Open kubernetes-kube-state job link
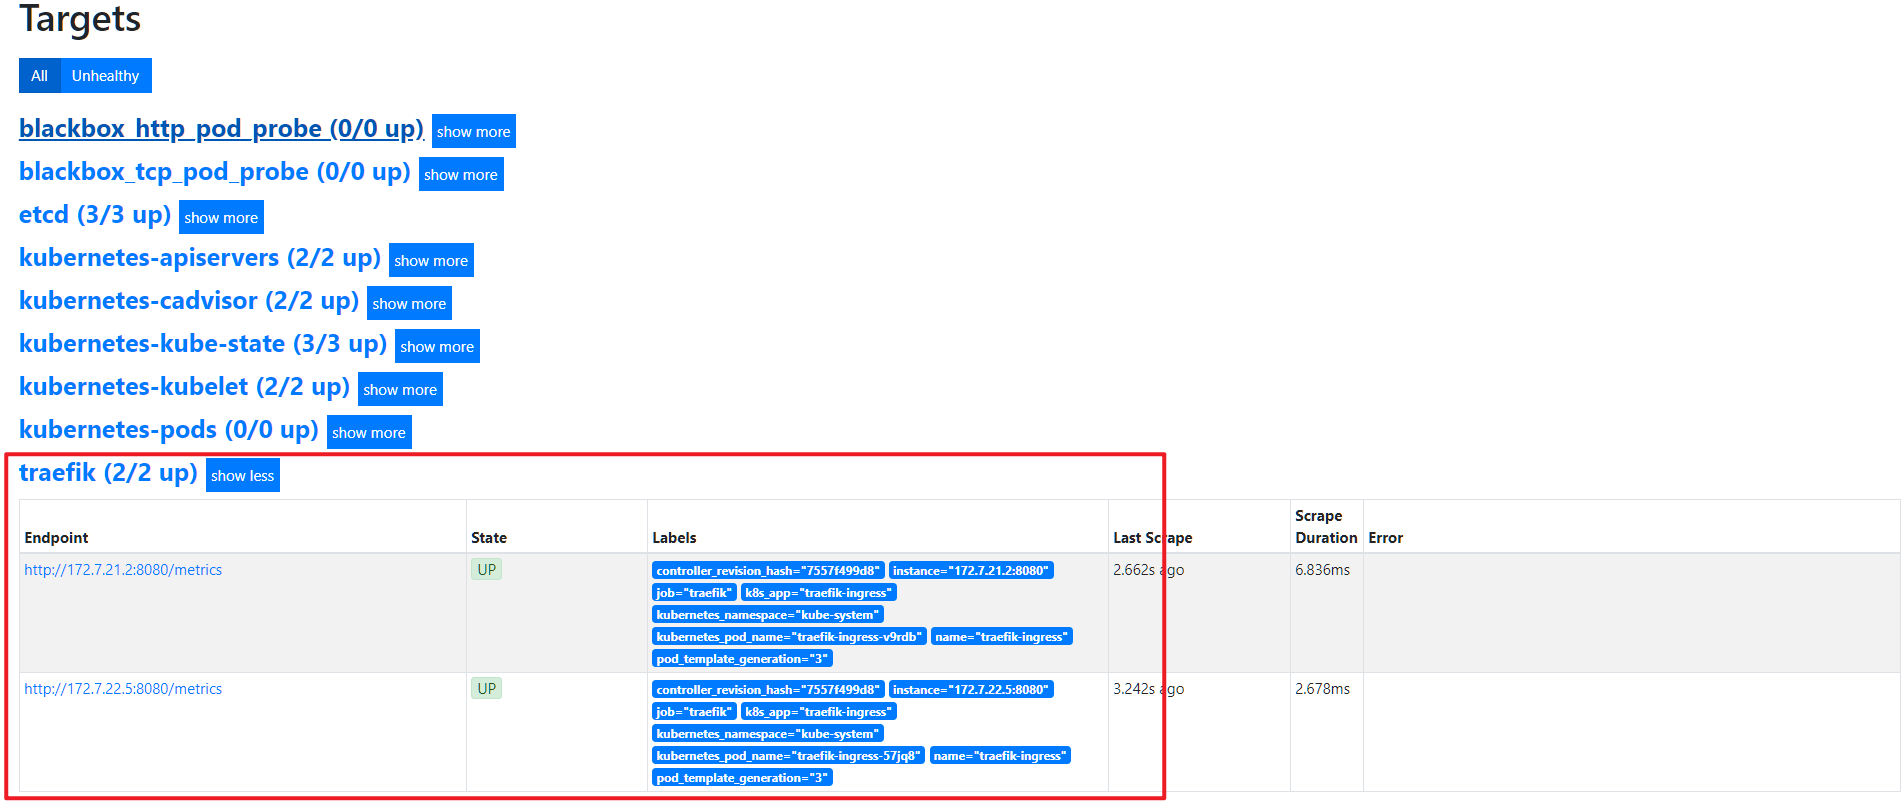Viewport: 1903px width, 809px height. coord(203,344)
